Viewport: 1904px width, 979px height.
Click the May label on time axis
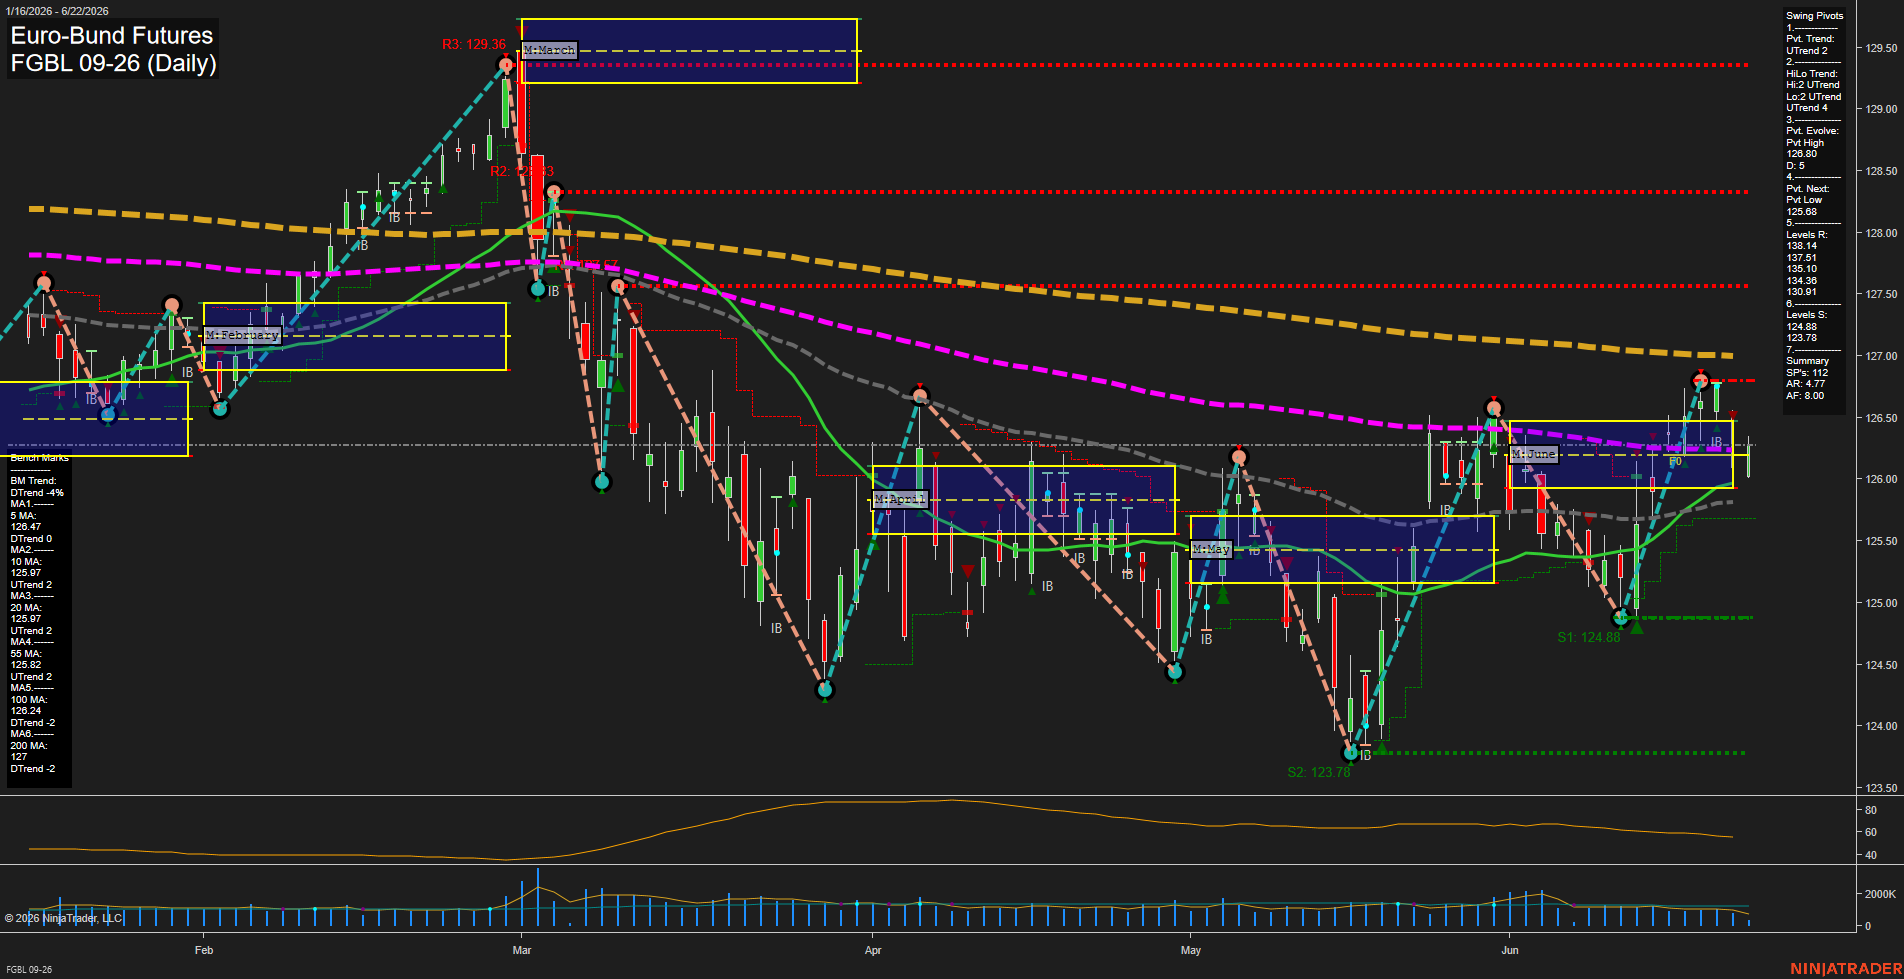tap(1190, 950)
